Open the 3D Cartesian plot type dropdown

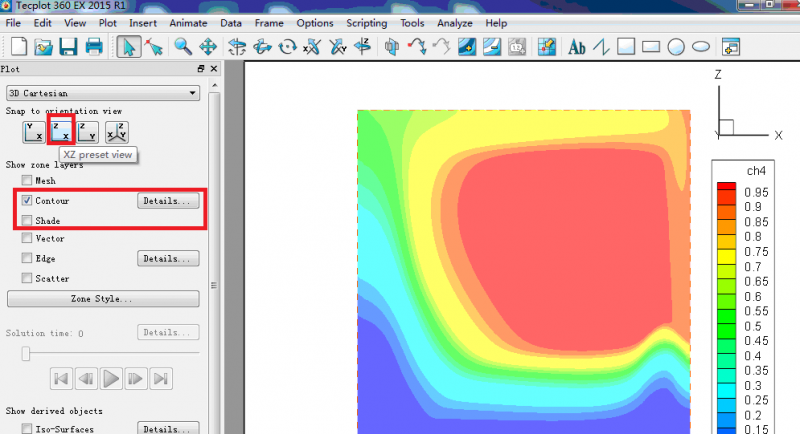pyautogui.click(x=103, y=93)
